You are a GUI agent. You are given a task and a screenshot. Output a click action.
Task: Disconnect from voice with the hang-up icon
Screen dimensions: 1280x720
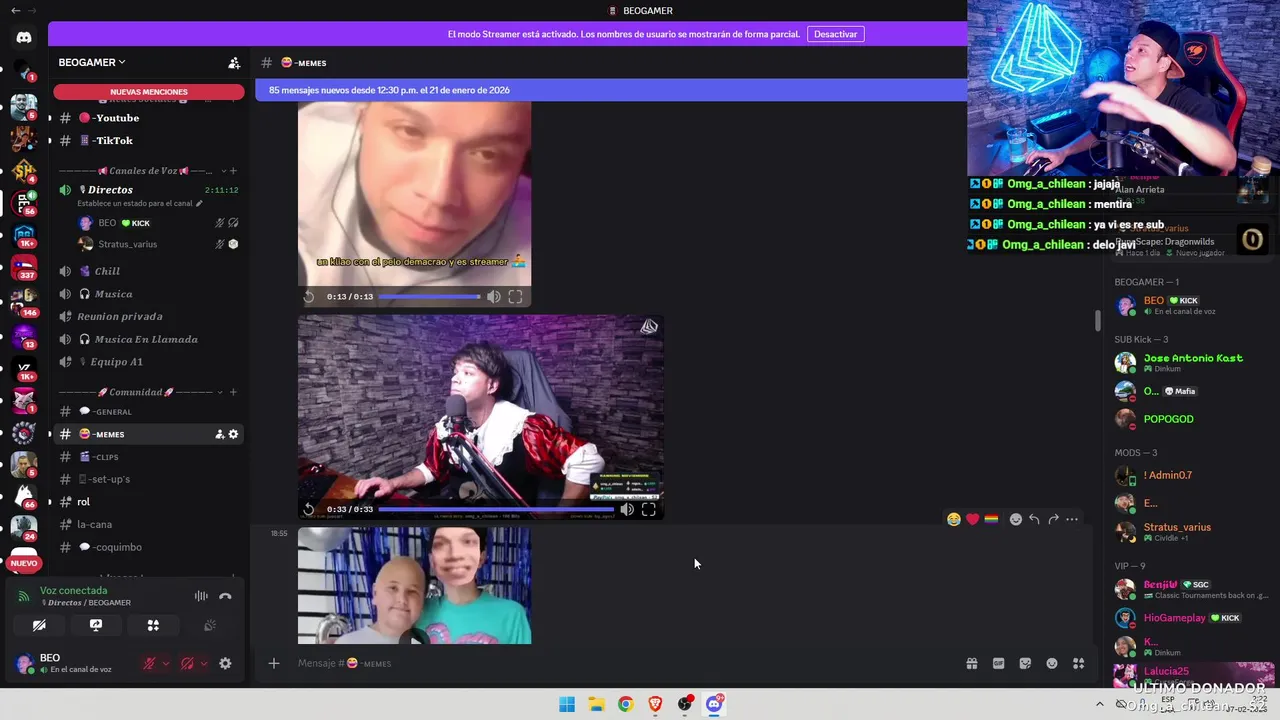click(x=225, y=596)
